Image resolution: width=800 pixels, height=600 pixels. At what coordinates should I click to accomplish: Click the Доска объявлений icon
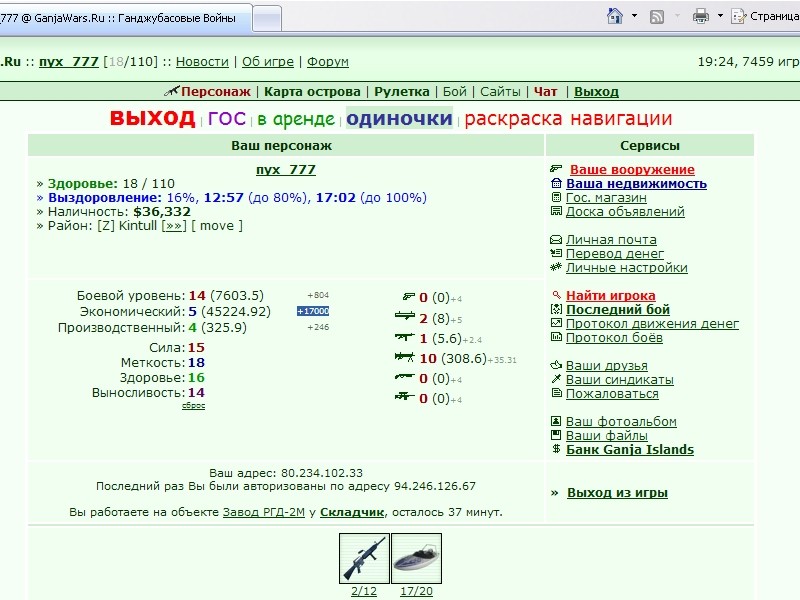tap(556, 211)
